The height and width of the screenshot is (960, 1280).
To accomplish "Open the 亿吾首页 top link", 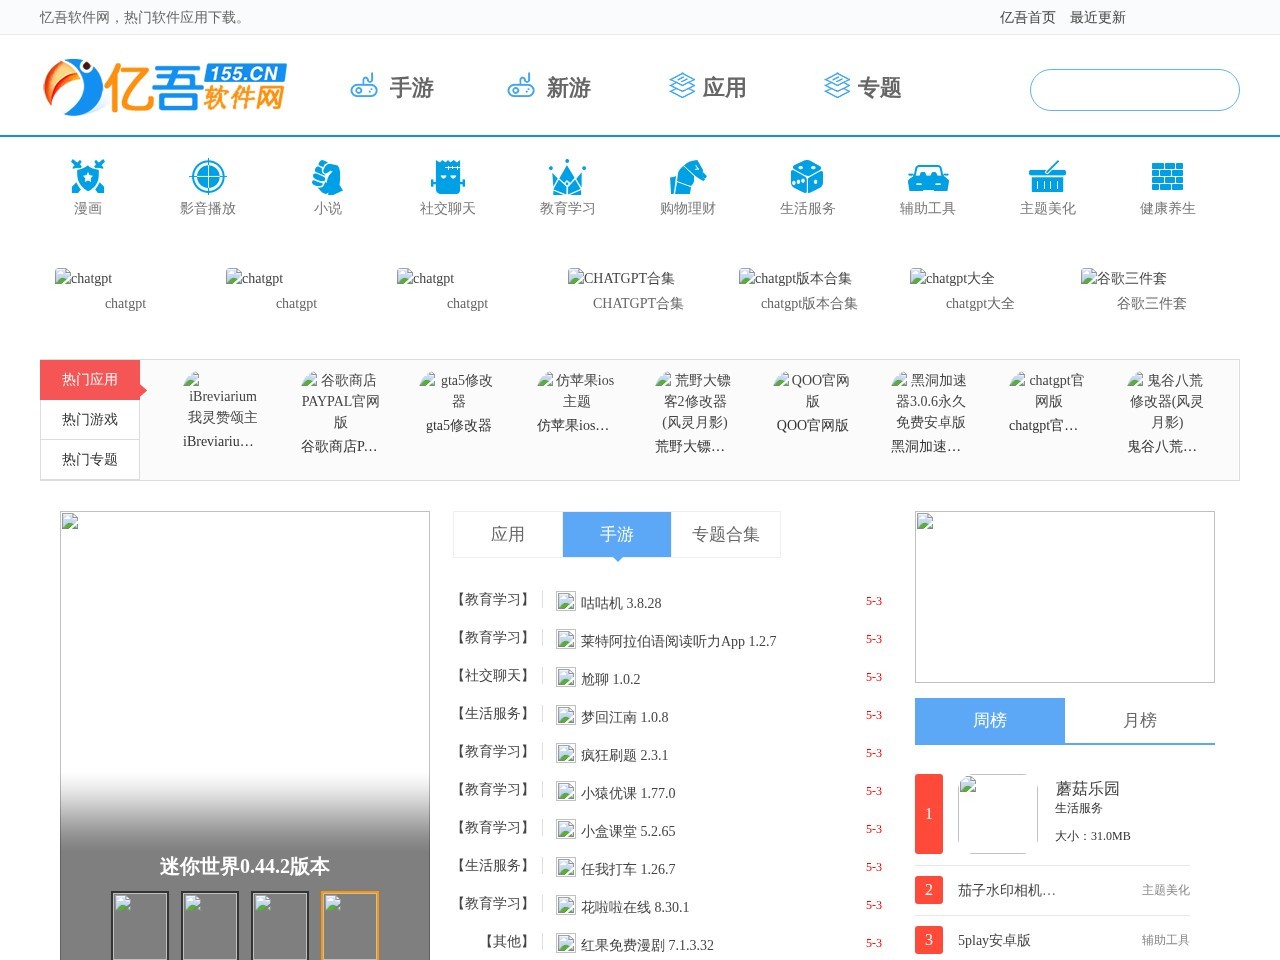I will [1028, 17].
